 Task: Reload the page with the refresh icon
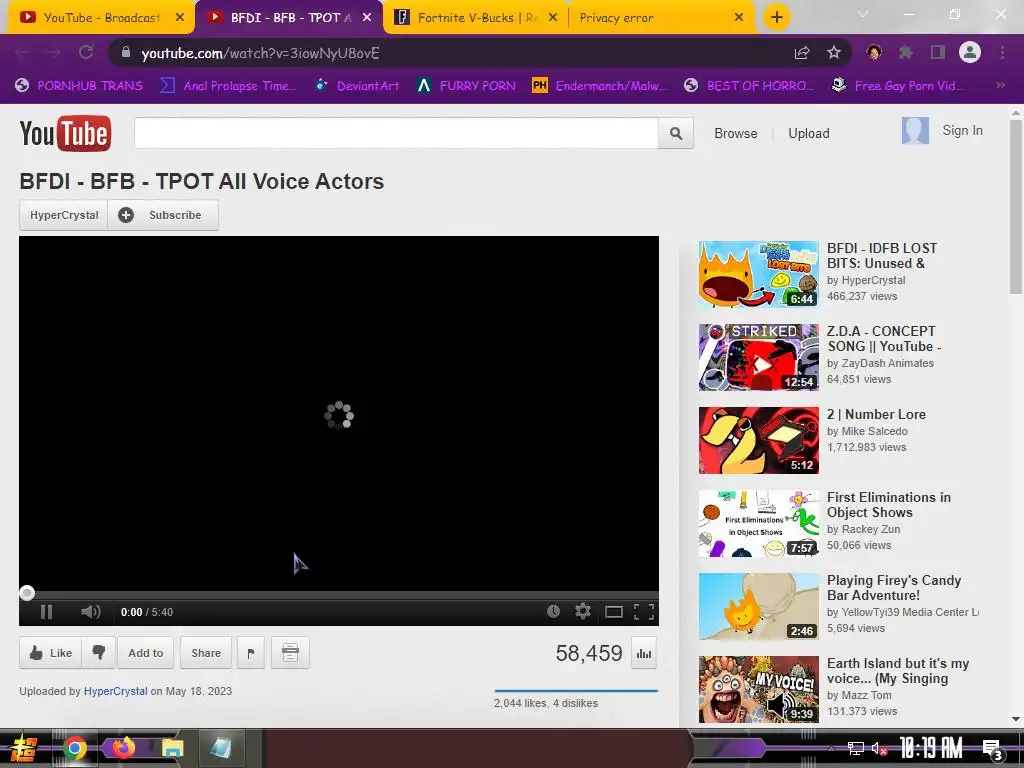click(x=86, y=52)
